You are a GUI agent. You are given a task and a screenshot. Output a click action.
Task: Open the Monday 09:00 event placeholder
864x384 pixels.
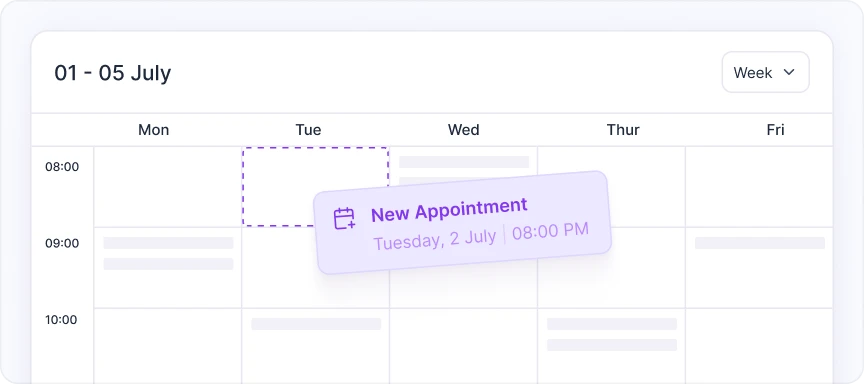pos(168,253)
